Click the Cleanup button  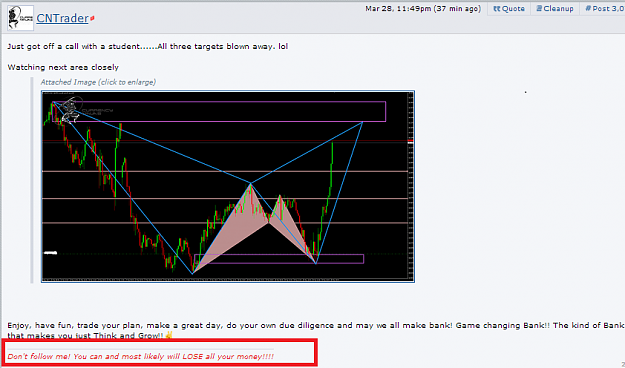click(554, 8)
